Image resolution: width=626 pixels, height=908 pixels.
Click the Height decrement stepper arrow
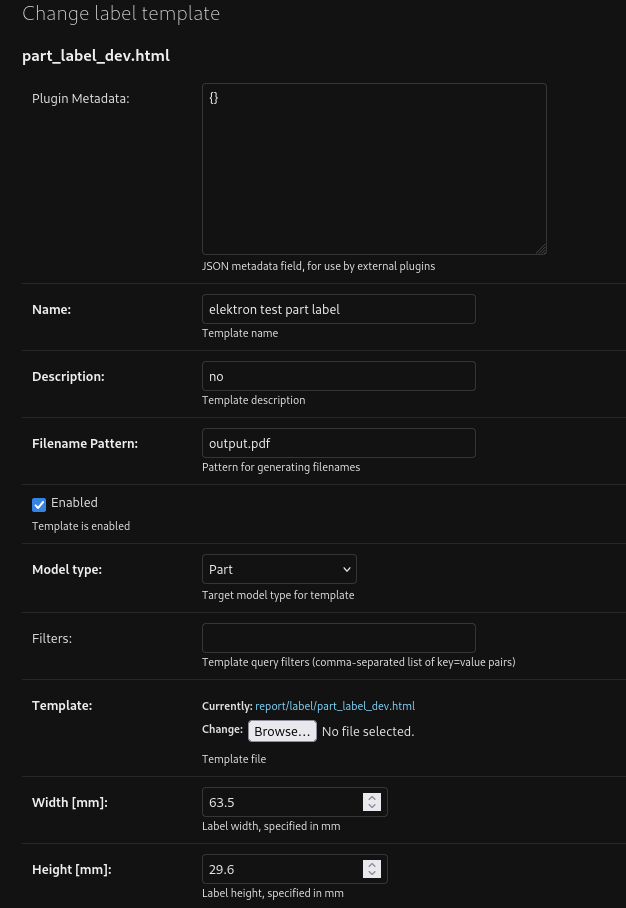click(x=371, y=873)
